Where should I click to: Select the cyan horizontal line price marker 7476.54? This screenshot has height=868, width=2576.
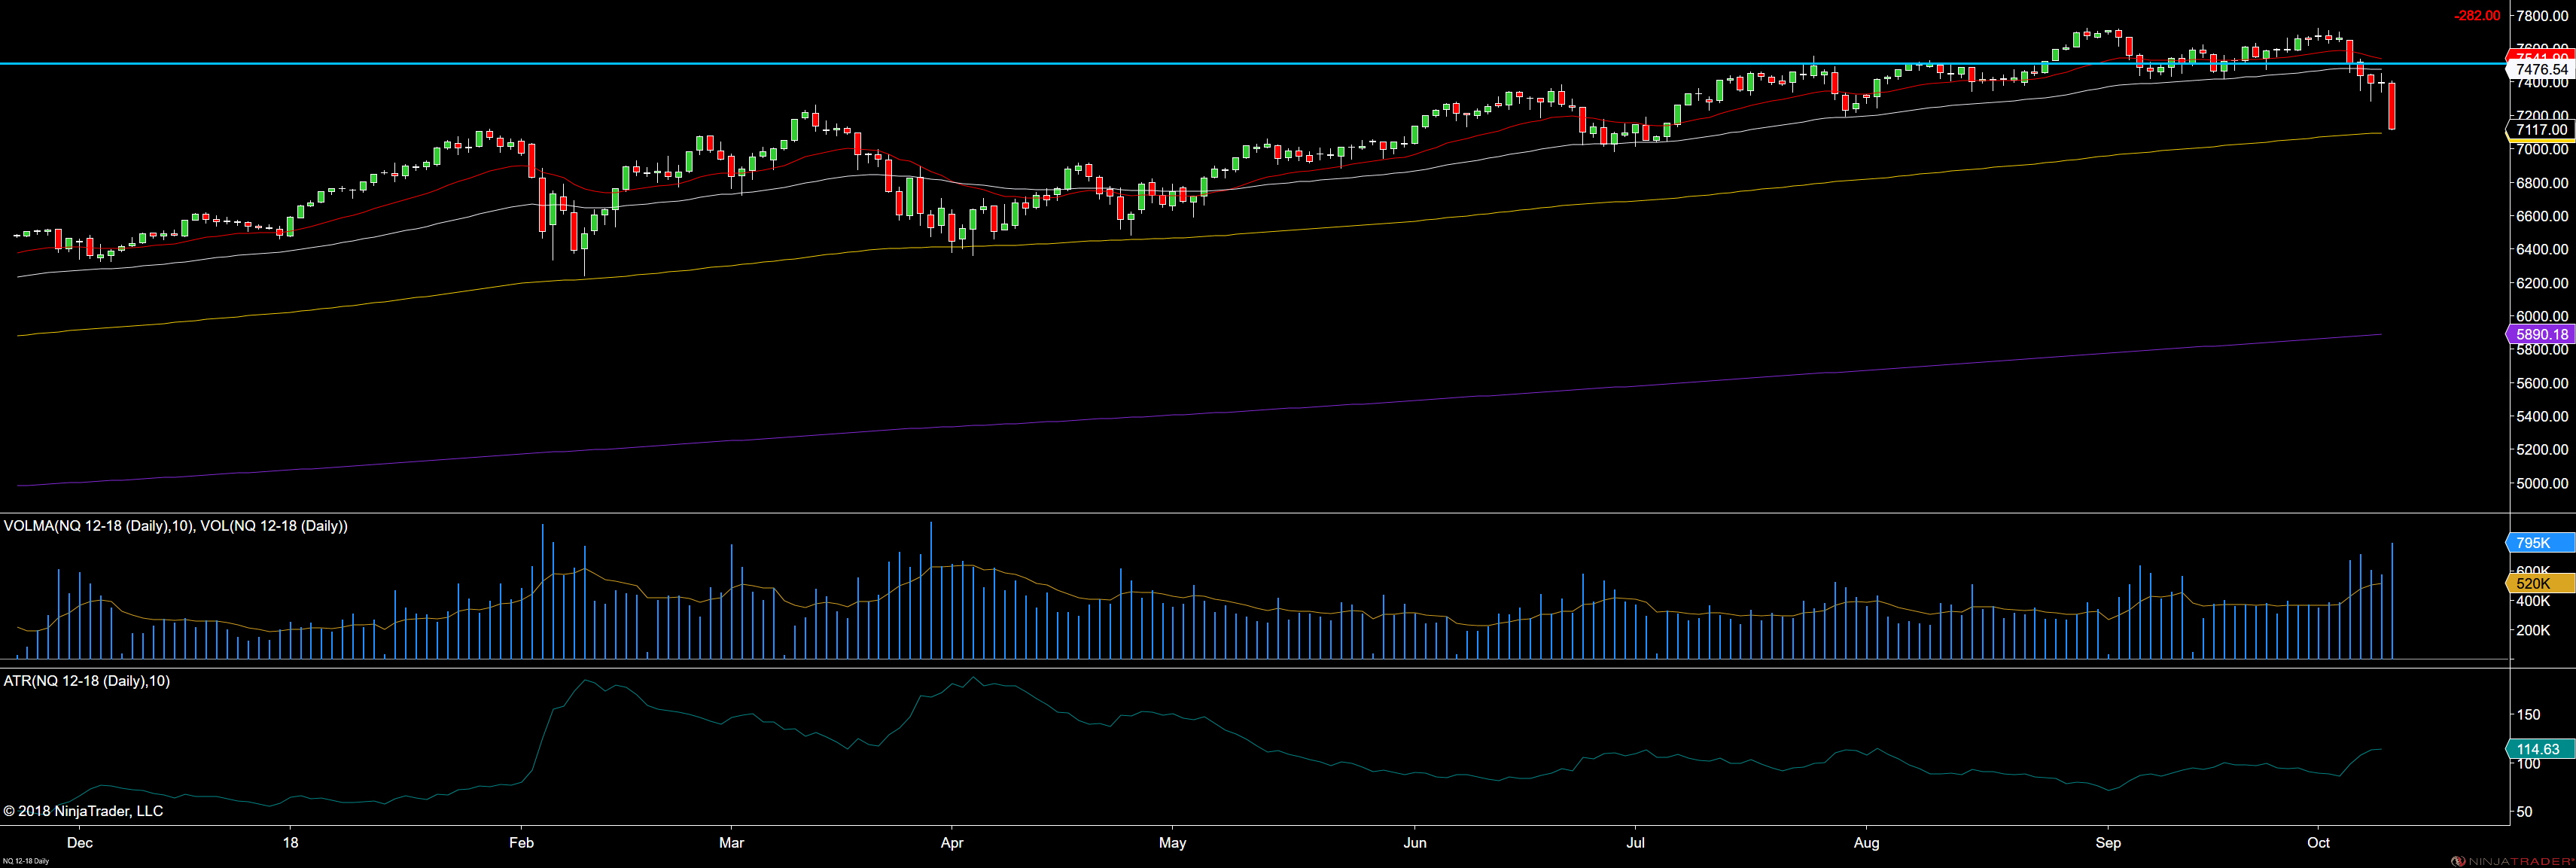coord(2540,69)
